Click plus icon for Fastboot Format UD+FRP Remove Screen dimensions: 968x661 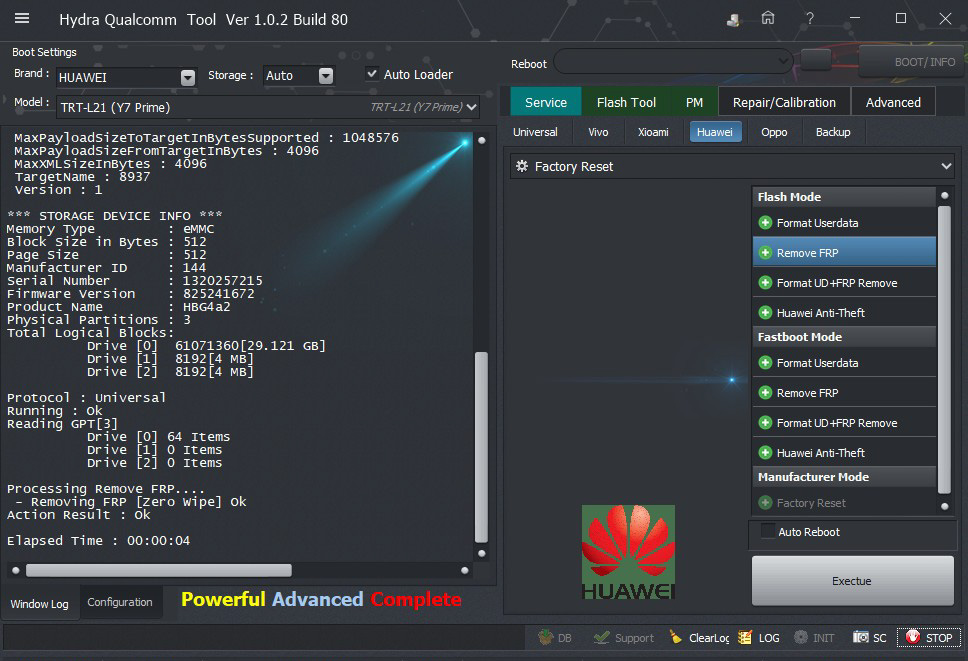pyautogui.click(x=766, y=423)
